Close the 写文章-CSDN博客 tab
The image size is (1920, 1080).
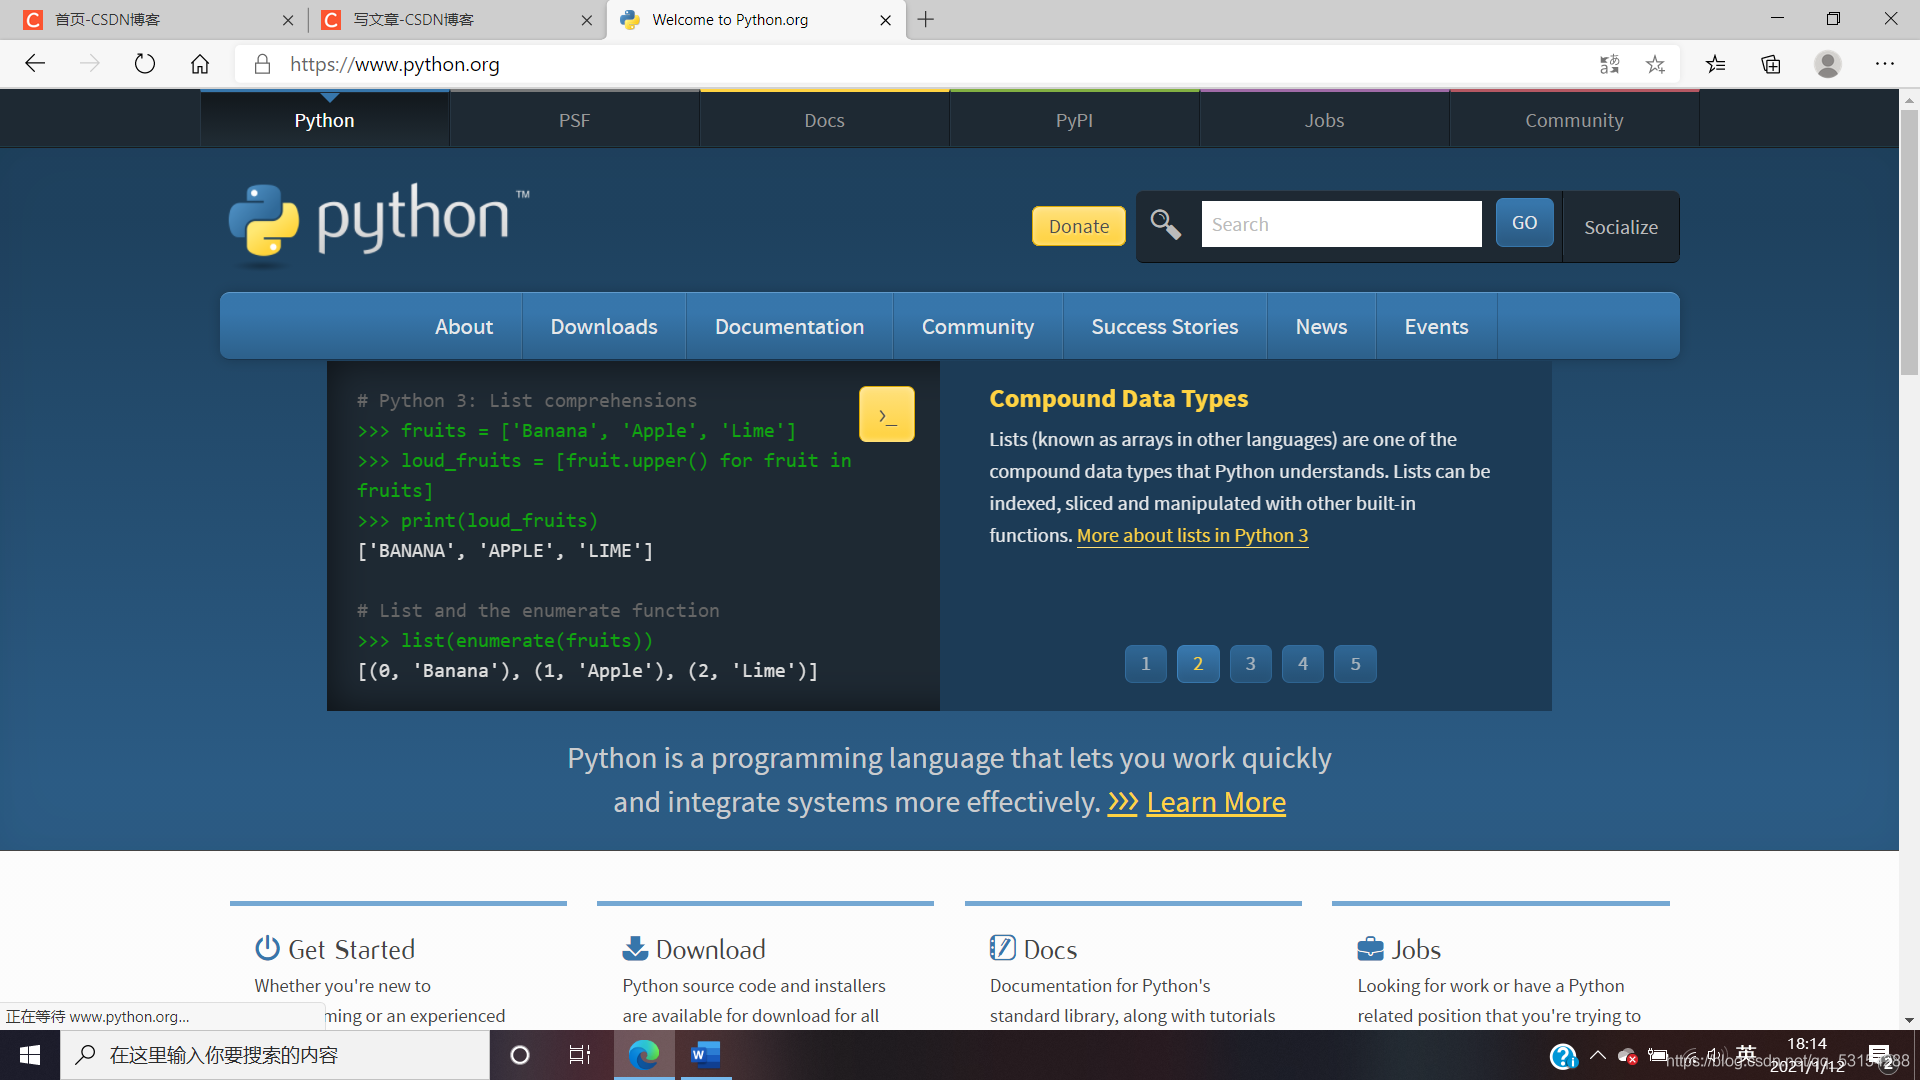(x=587, y=20)
